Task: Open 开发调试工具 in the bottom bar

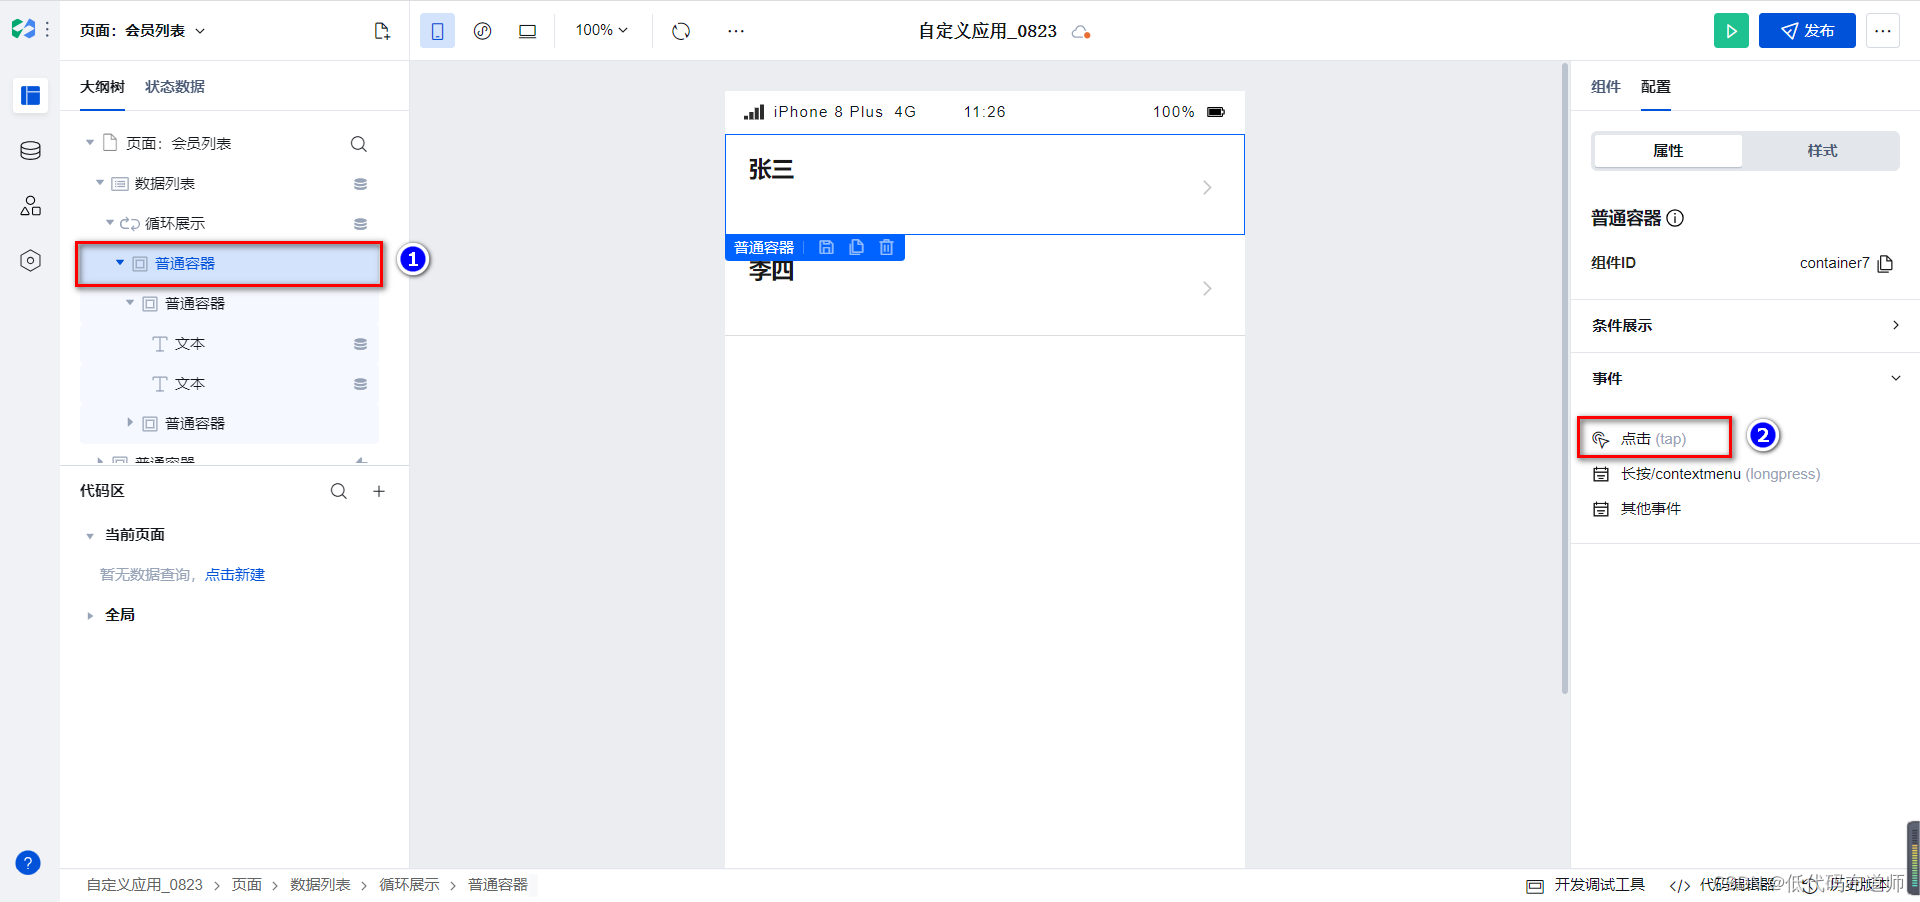Action: click(1586, 885)
